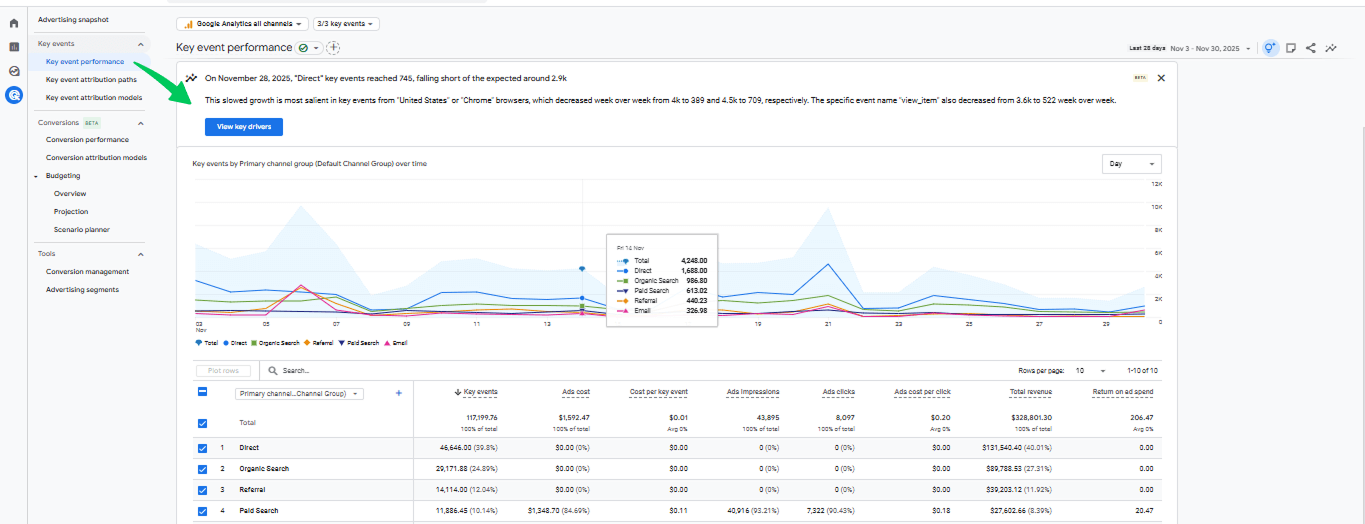Open Google Analytics all channels dropdown
Image resolution: width=1365 pixels, height=524 pixels.
(241, 23)
